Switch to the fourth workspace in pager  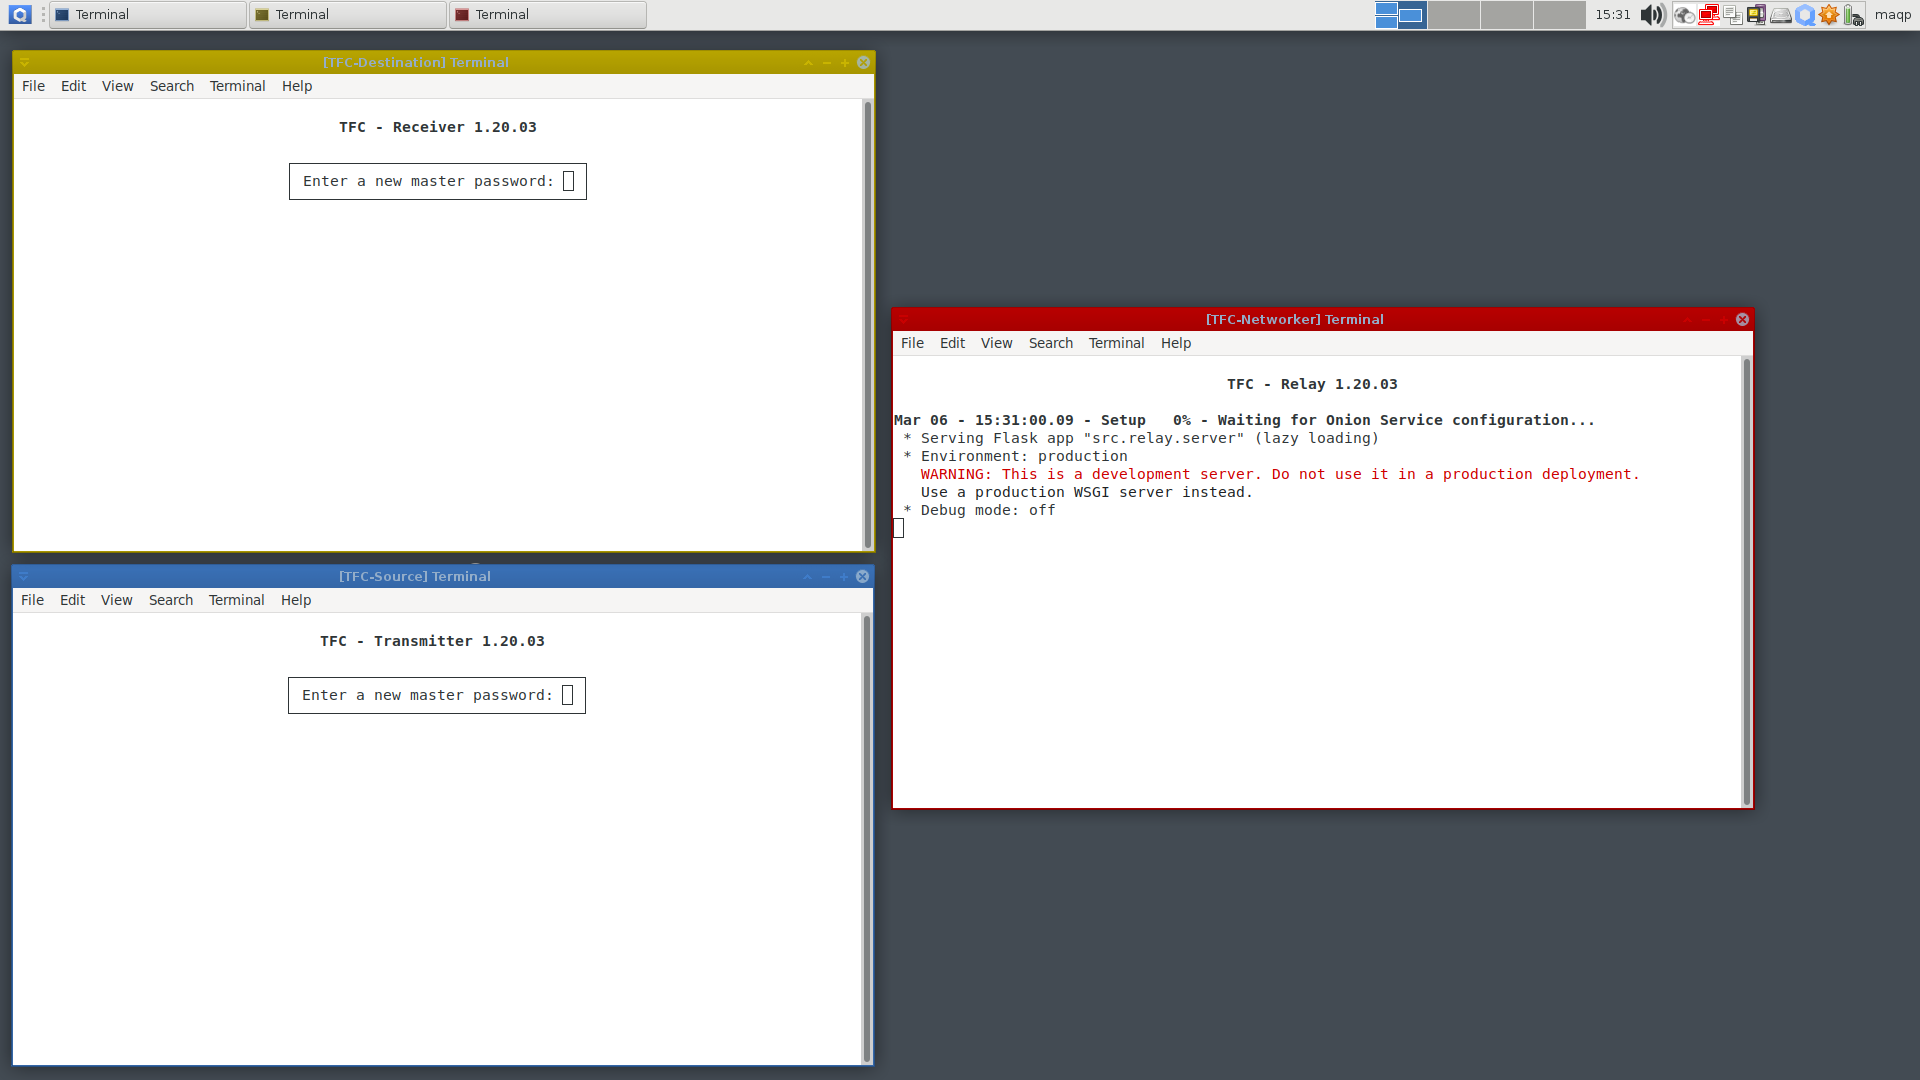pos(1560,15)
